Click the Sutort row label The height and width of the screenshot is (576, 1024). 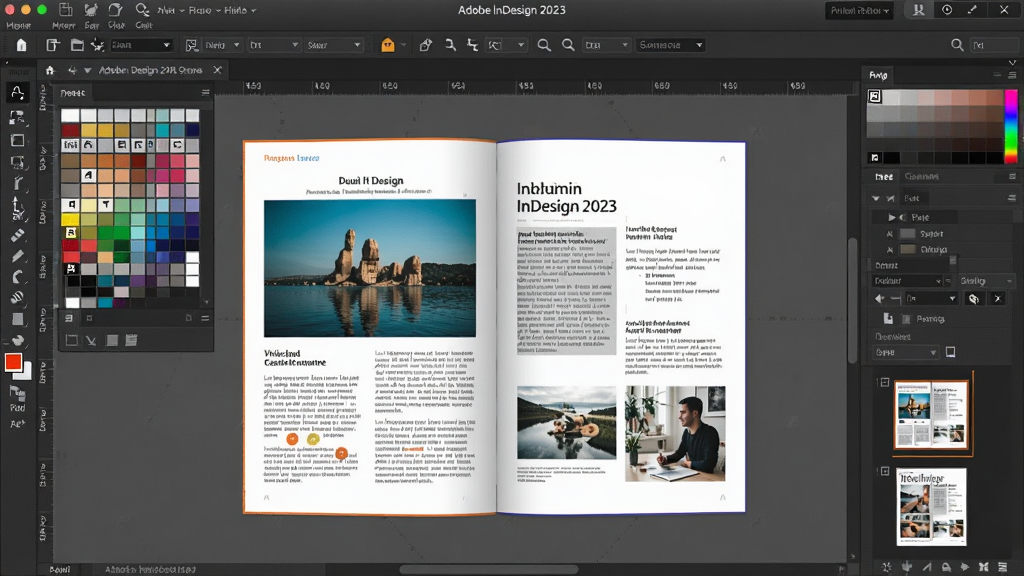932,234
